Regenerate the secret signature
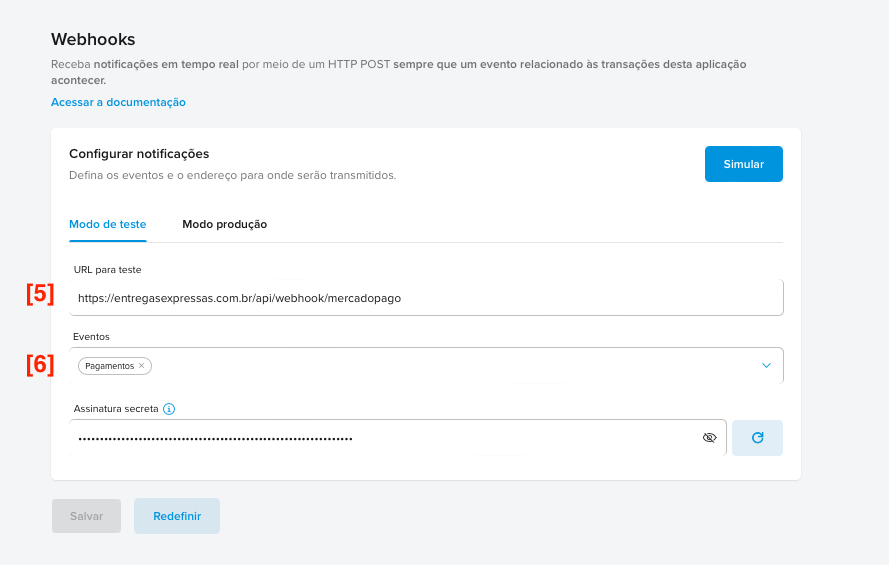Screen dimensions: 889x565 757,438
